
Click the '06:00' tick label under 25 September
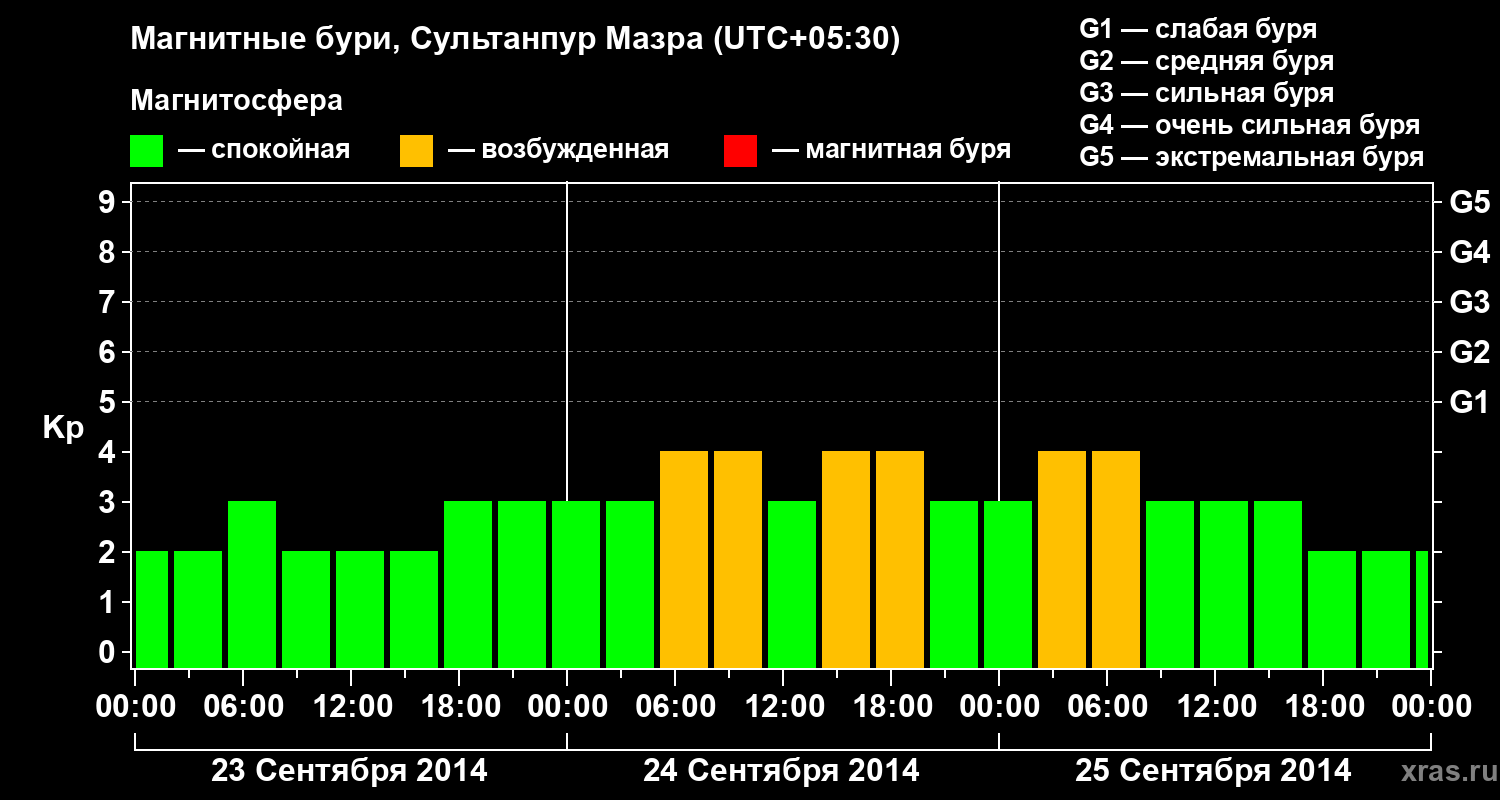tap(1108, 707)
